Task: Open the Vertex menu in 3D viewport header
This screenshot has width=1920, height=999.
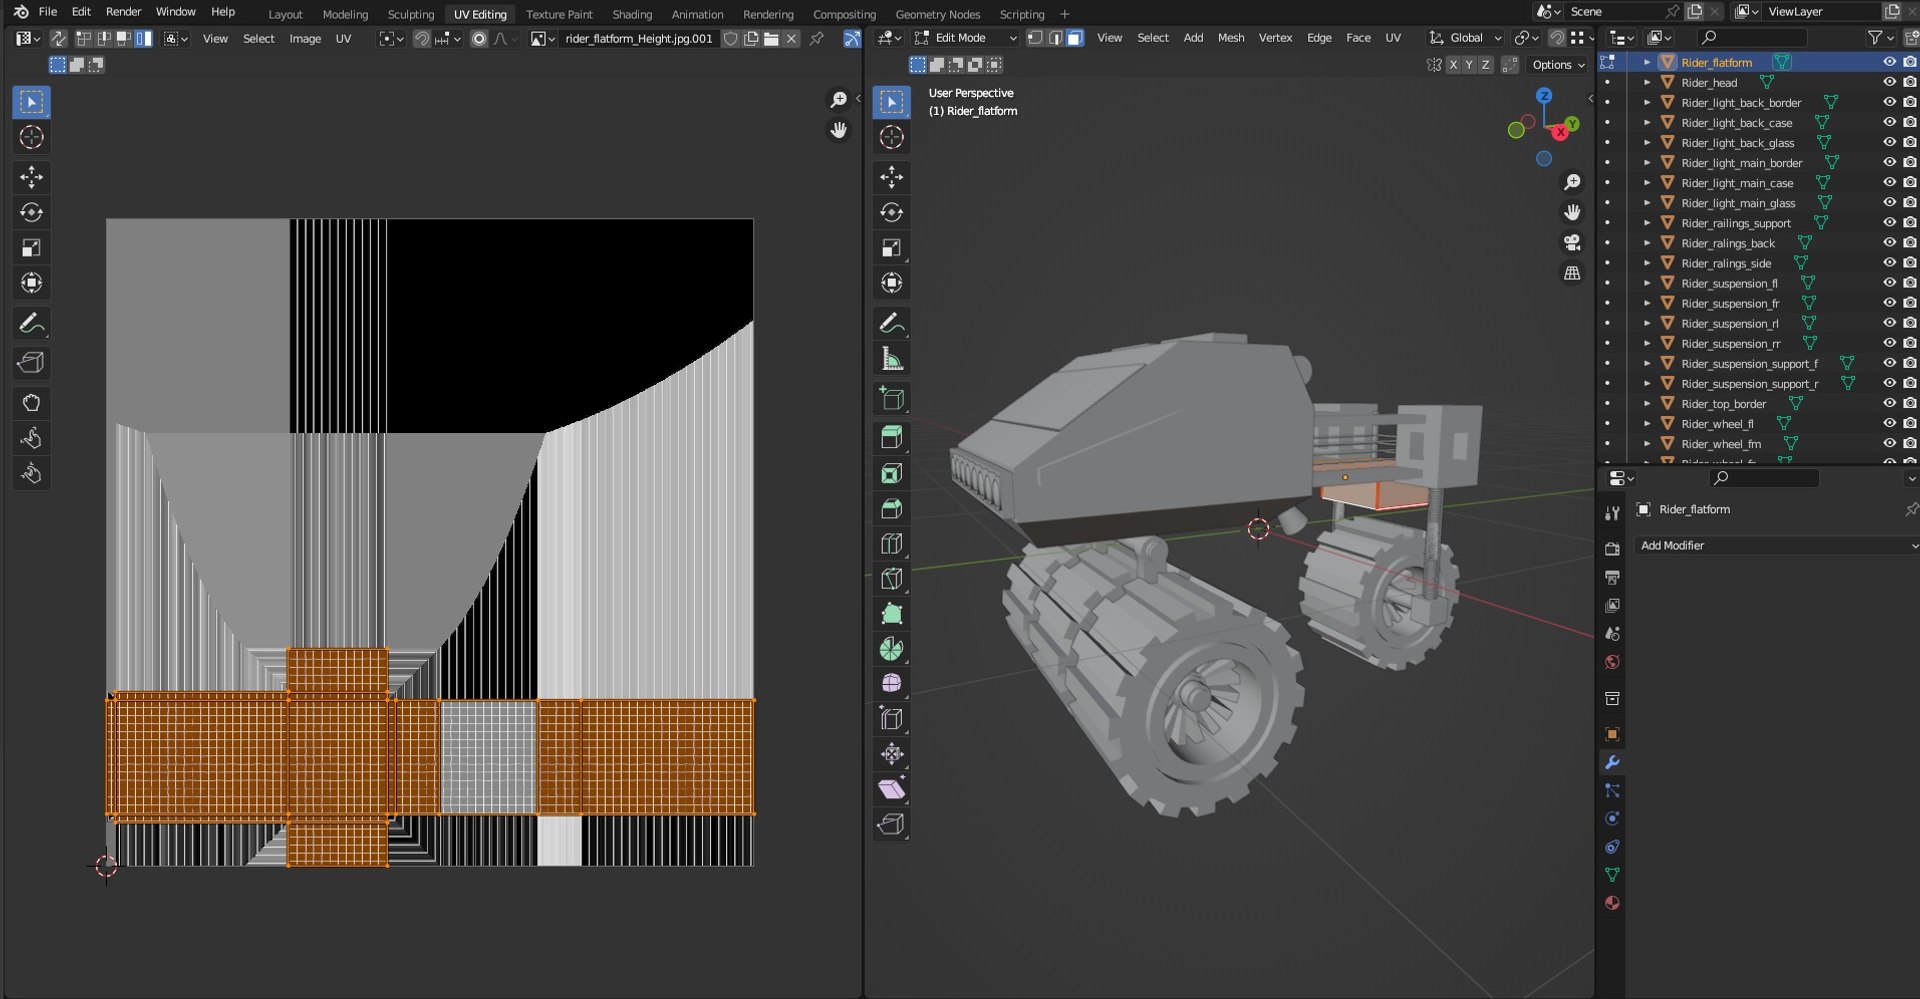Action: (x=1275, y=38)
